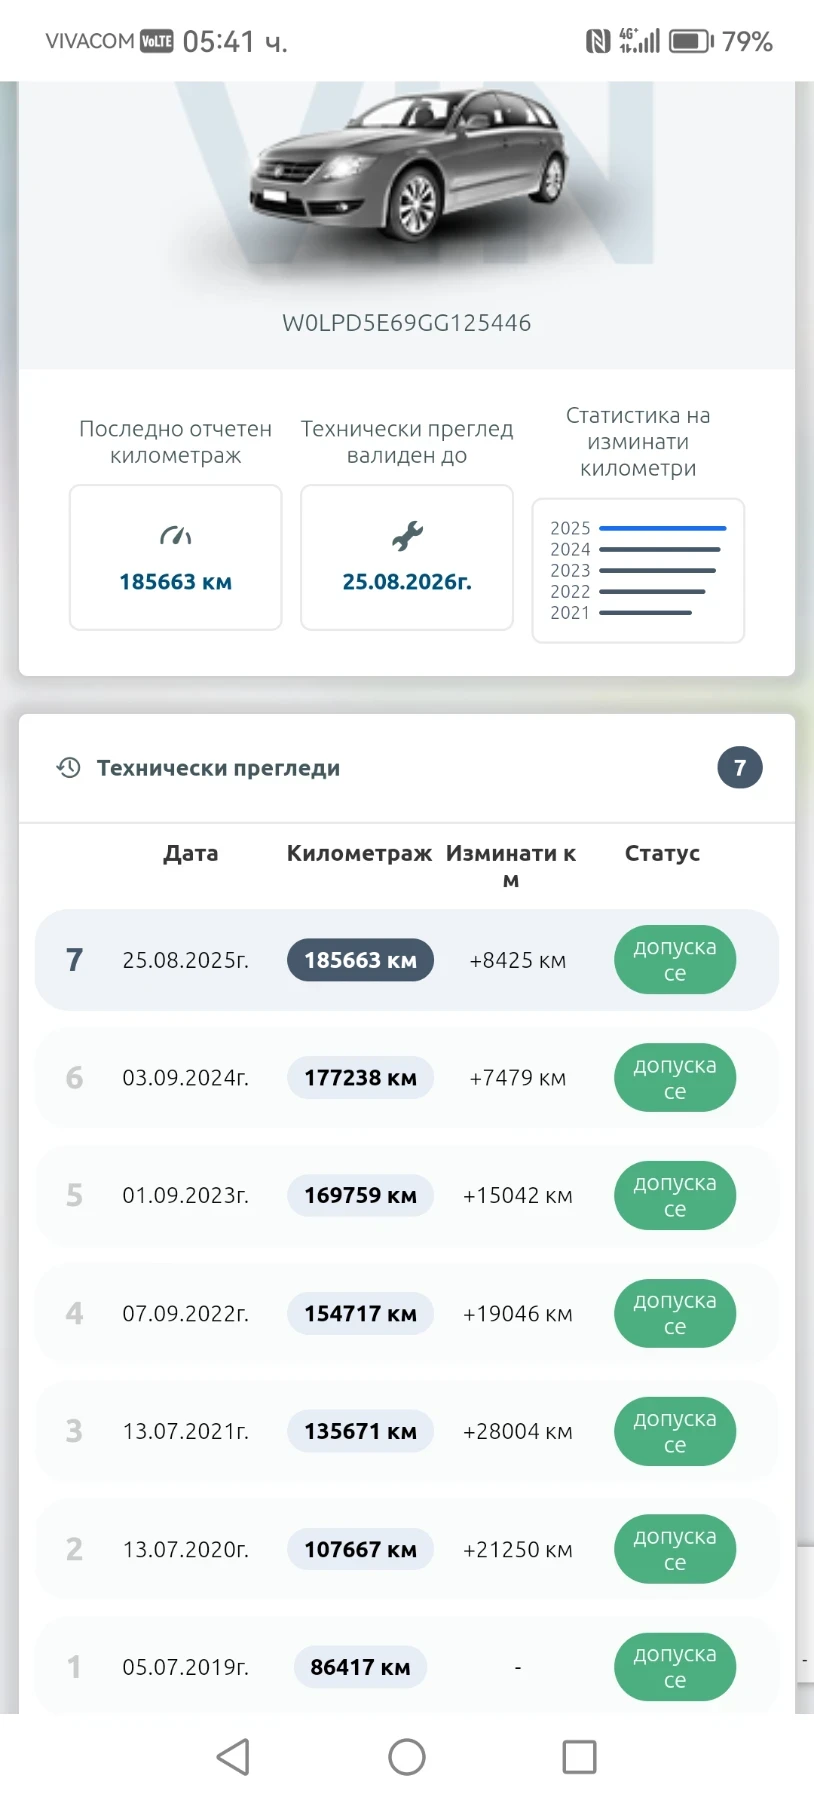Select inspection row dated 01.09.2023г.
814x1800 pixels.
(185, 1196)
